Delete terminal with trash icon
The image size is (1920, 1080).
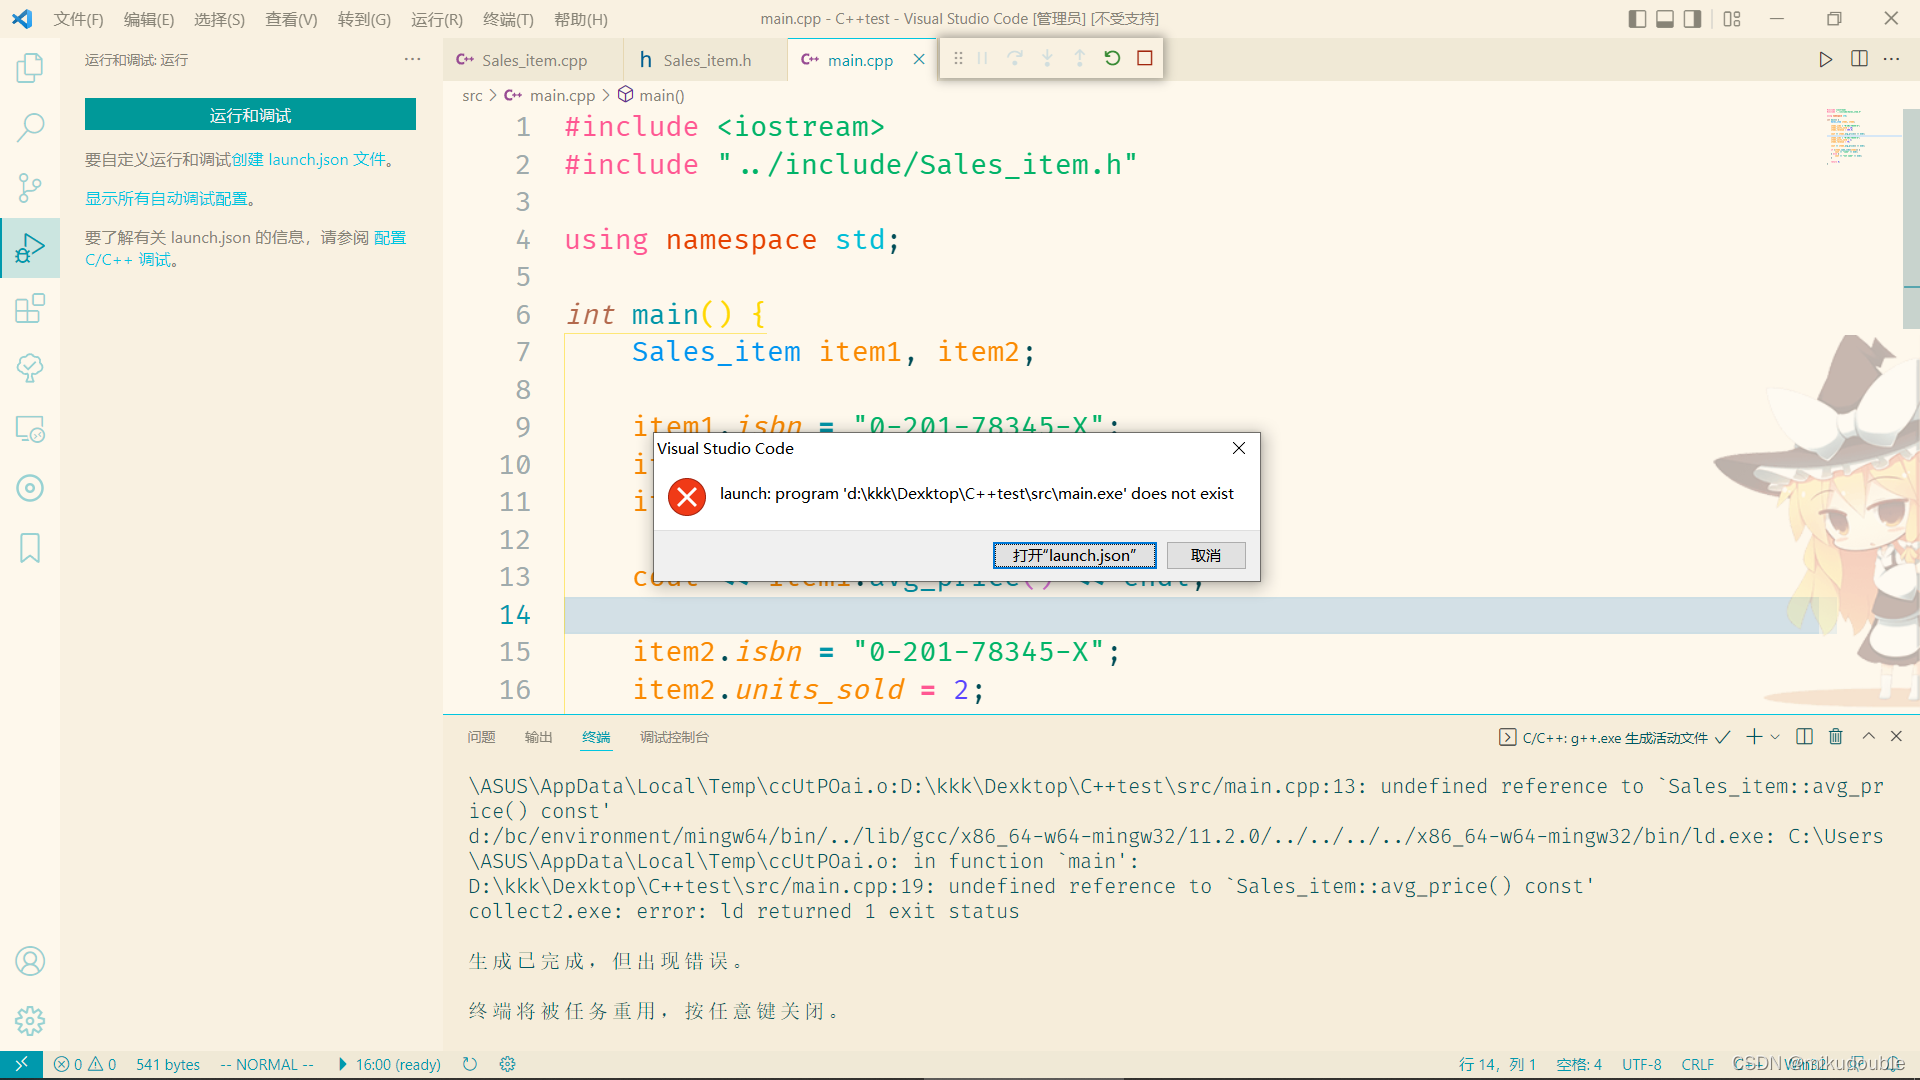point(1835,737)
